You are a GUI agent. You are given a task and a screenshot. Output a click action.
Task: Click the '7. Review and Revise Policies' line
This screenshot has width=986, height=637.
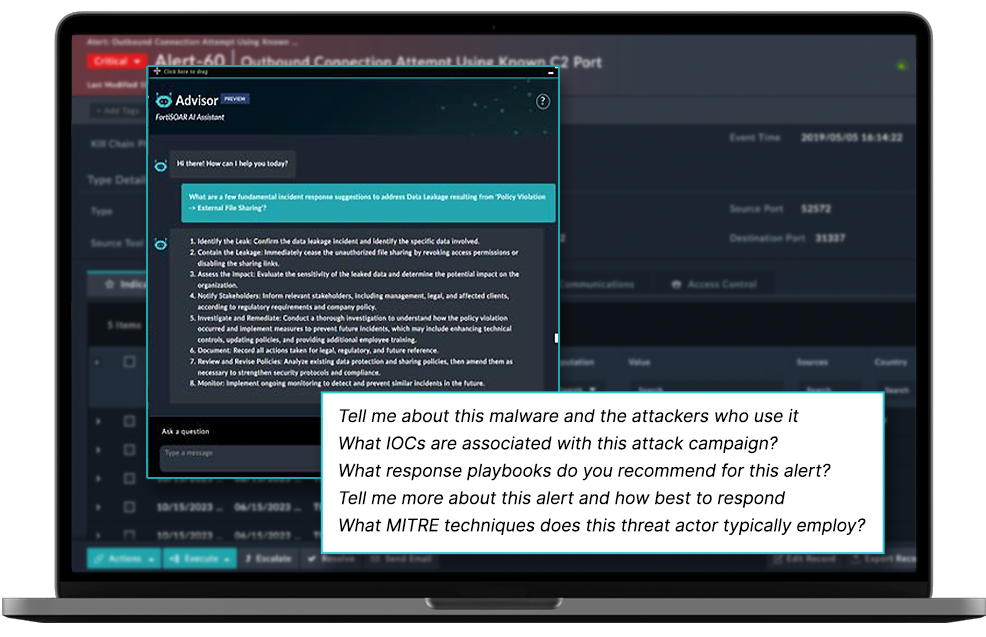pos(351,367)
